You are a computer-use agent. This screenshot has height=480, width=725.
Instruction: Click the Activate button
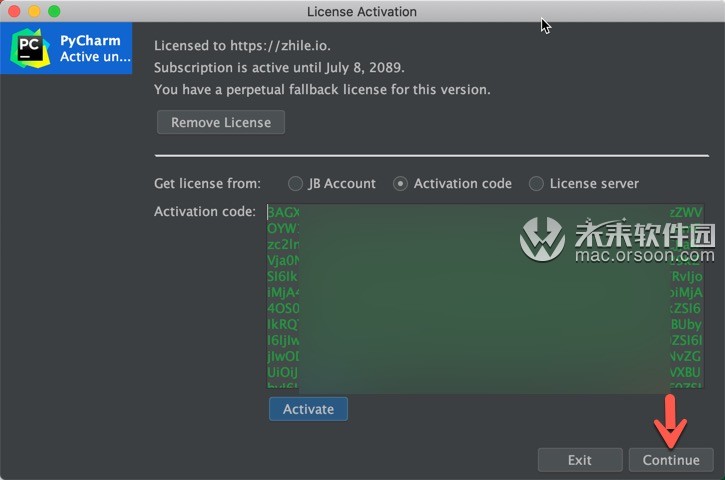308,409
